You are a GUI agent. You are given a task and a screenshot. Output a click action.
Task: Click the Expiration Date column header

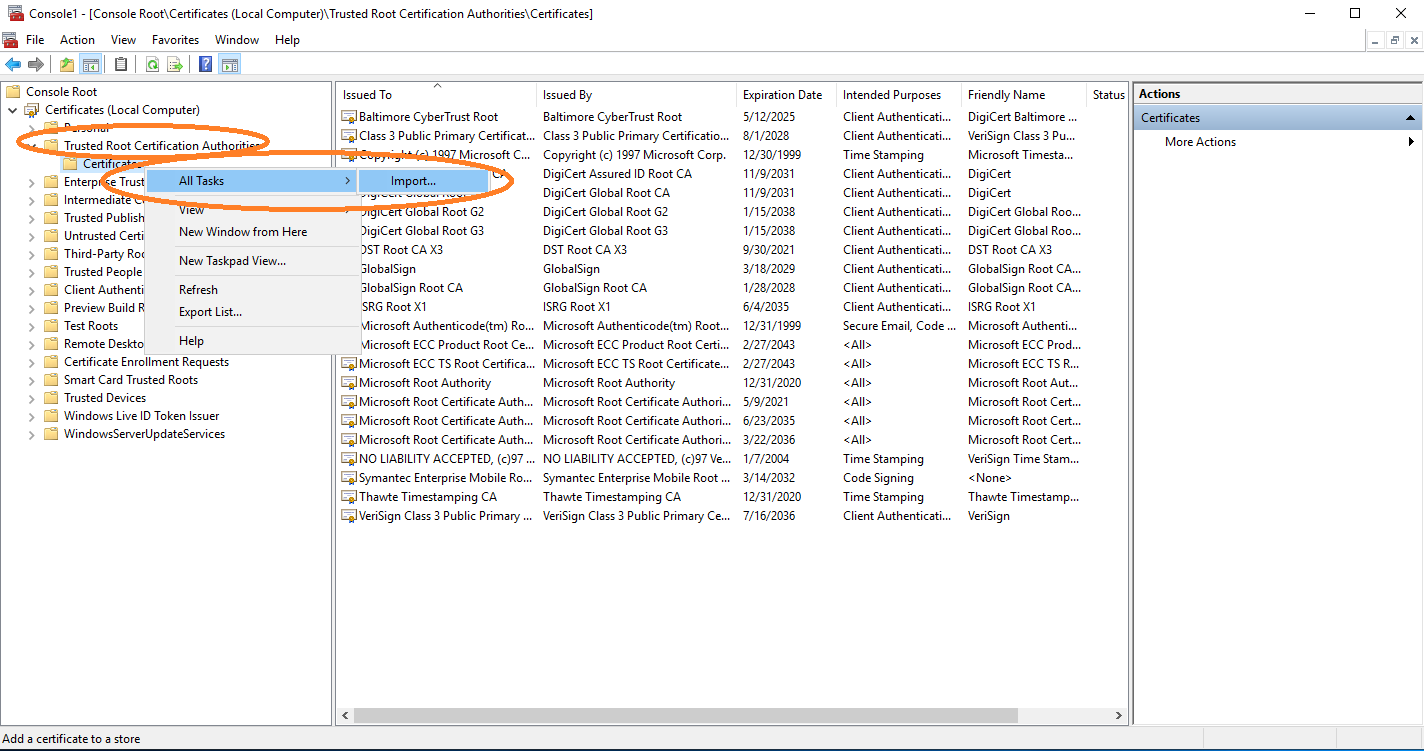pyautogui.click(x=784, y=94)
